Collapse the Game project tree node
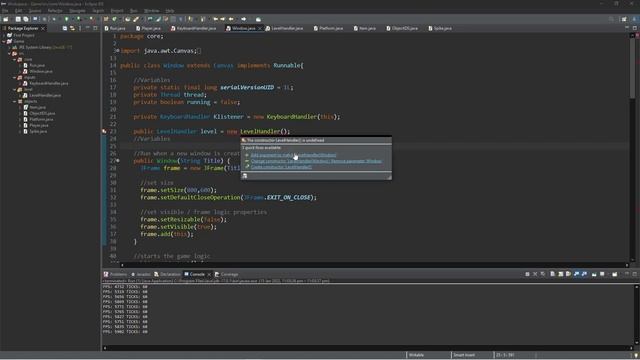Screen dimensions: 640x360 pyautogui.click(x=4, y=41)
